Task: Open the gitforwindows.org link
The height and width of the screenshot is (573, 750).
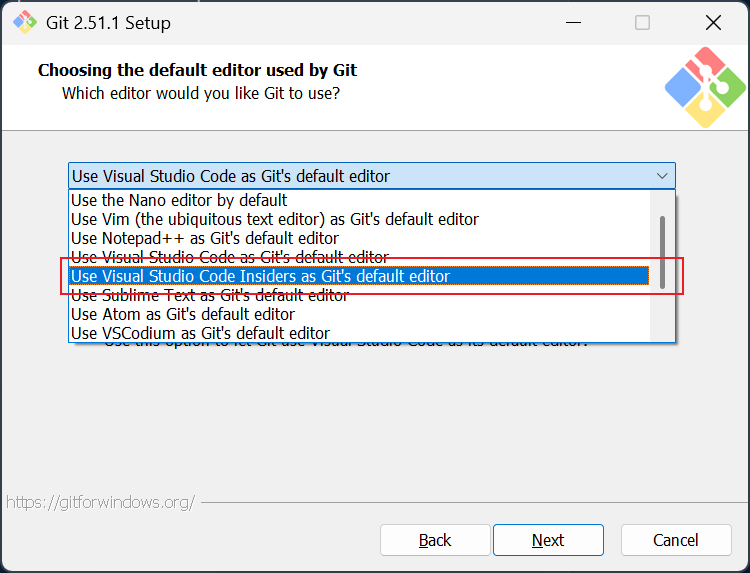Action: (100, 502)
